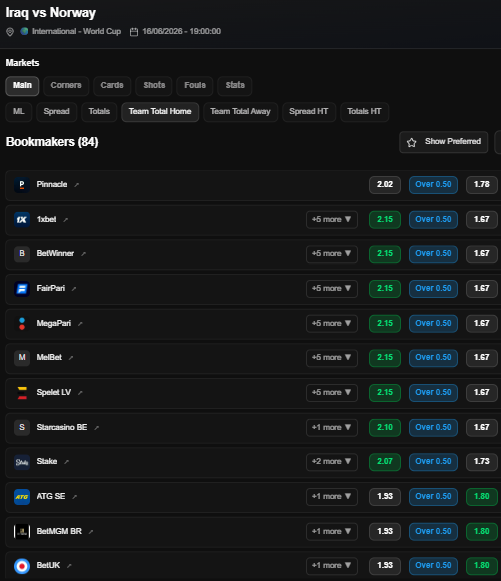Open FairPari external link arrow
Screen dimensions: 501x581
[x=74, y=289]
